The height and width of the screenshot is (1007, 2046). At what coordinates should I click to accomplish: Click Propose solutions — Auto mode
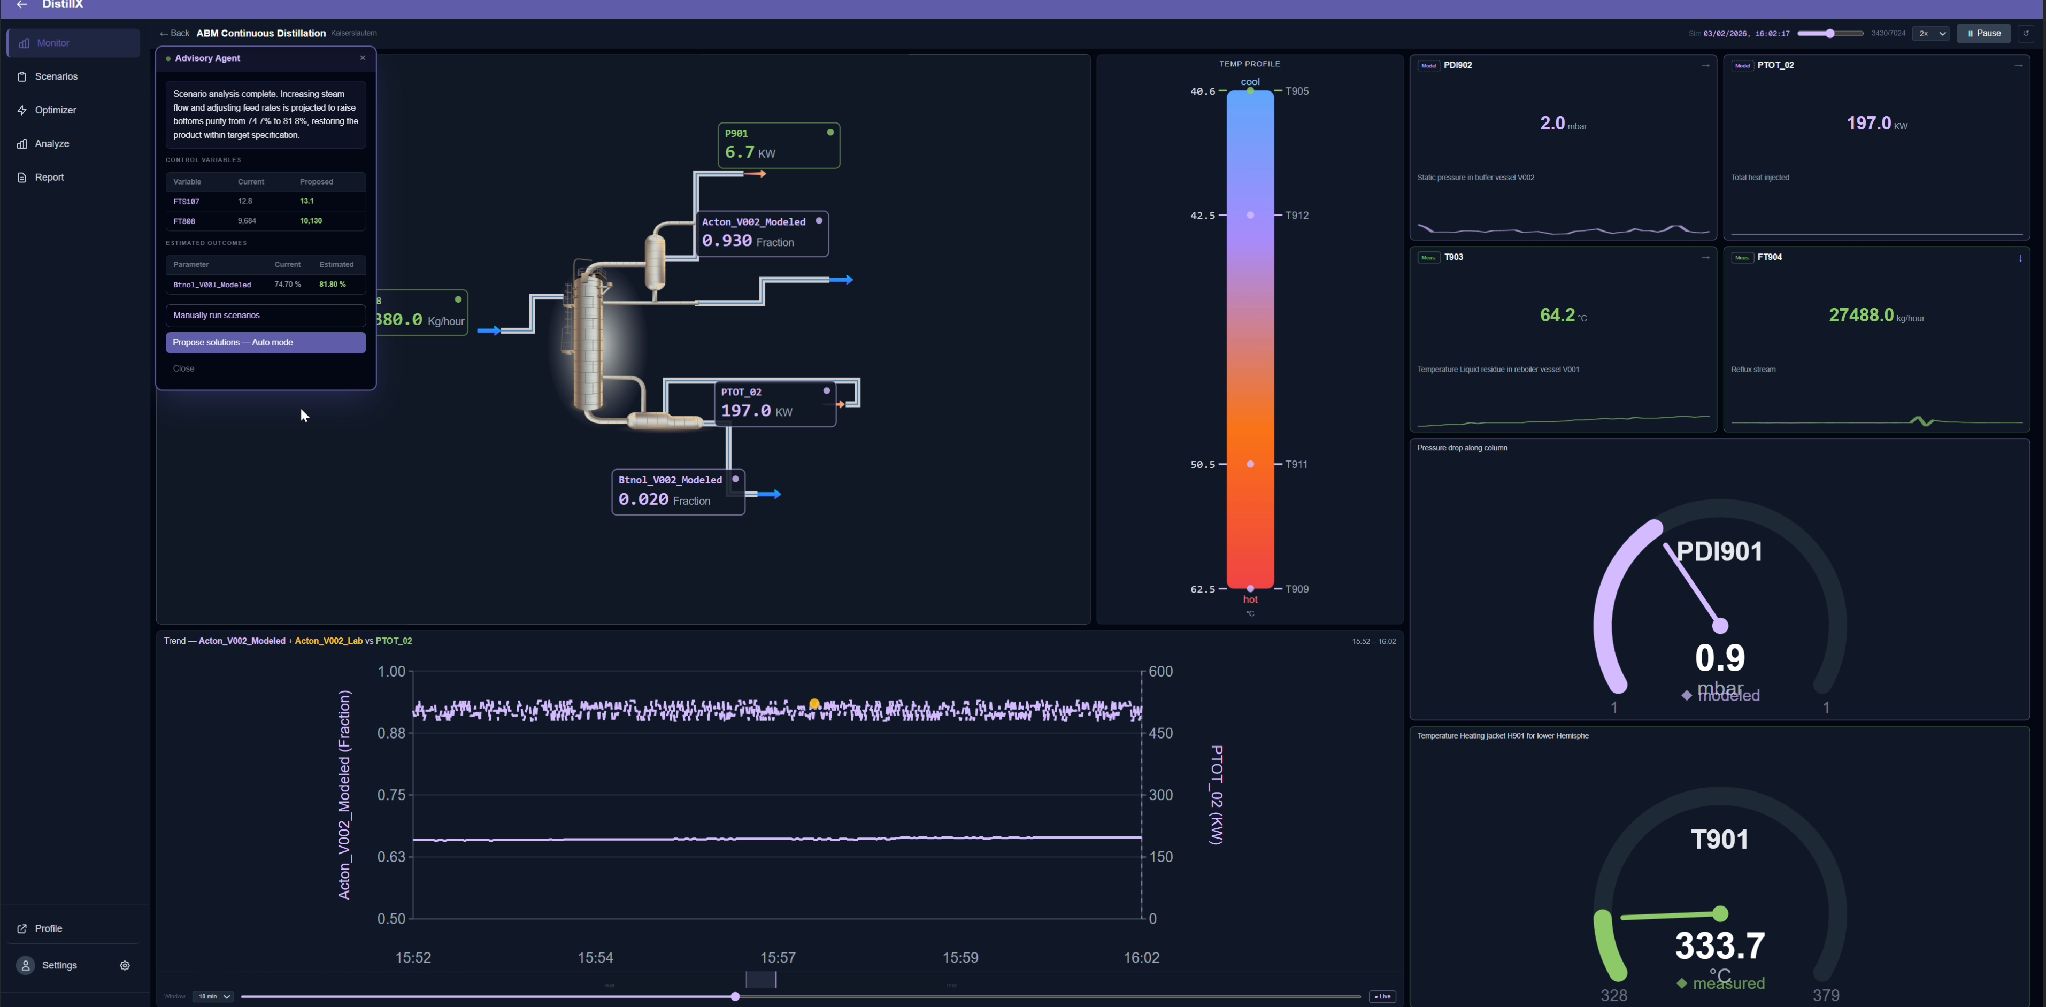tap(266, 342)
